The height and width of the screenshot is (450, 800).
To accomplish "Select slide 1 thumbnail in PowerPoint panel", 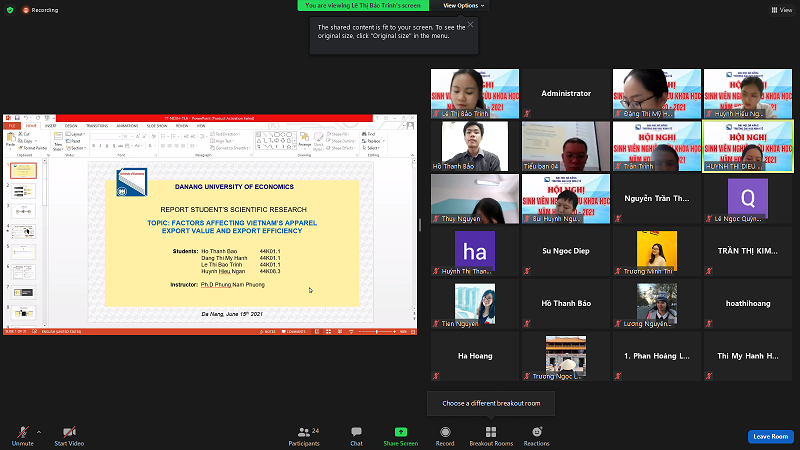I will tap(23, 170).
